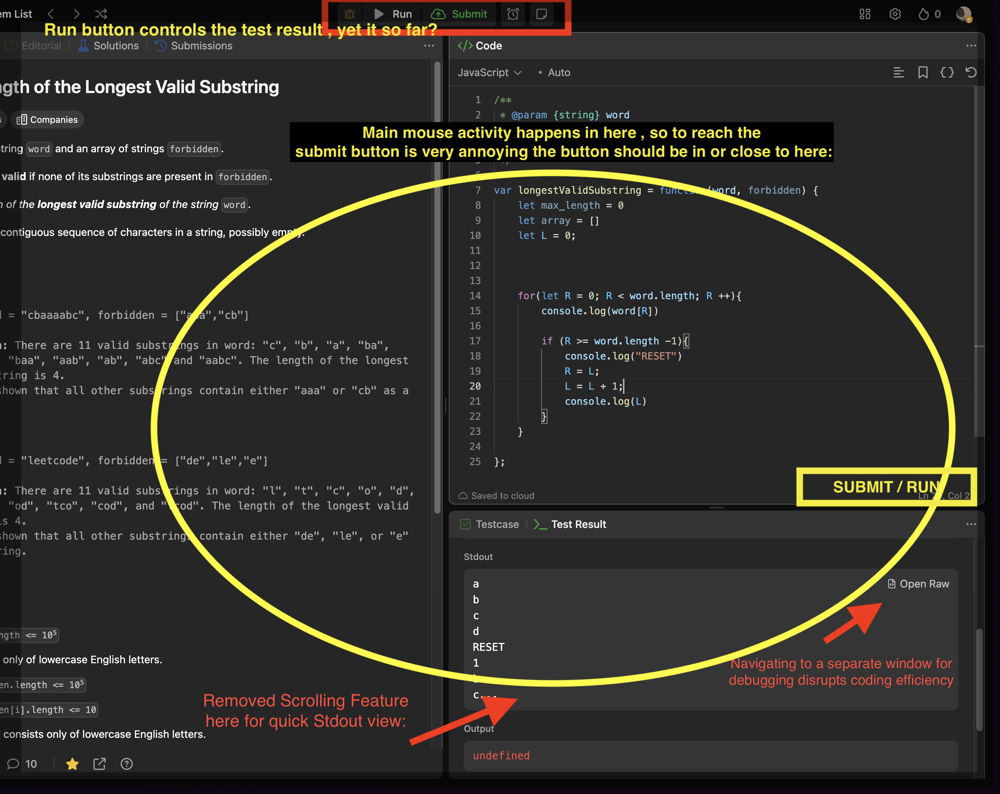The width and height of the screenshot is (1000, 794).
Task: Open the JavaScript language dropdown
Action: [489, 72]
